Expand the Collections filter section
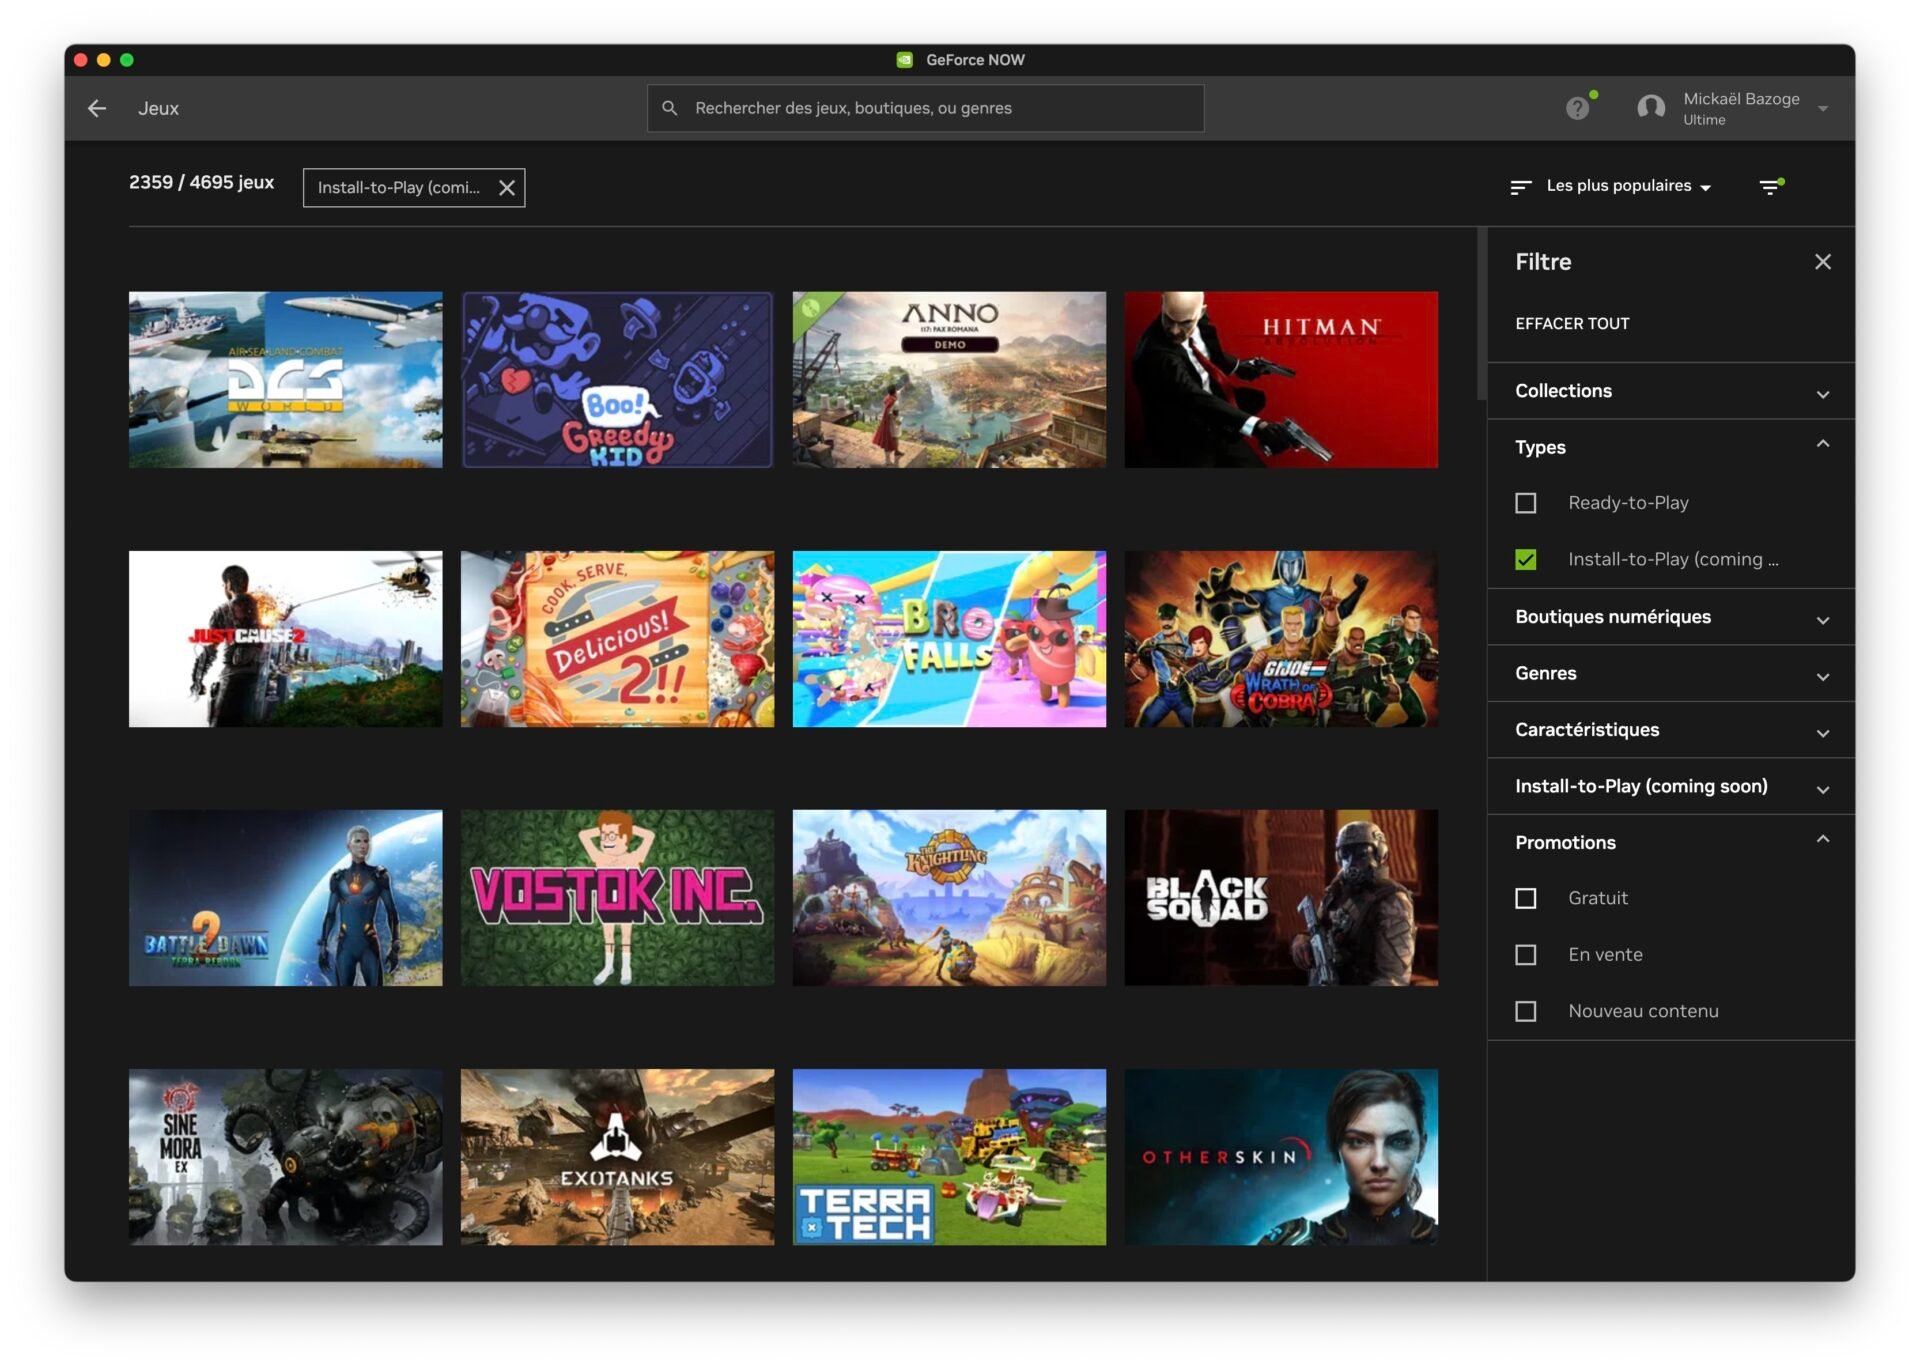The image size is (1920, 1367). coord(1671,391)
